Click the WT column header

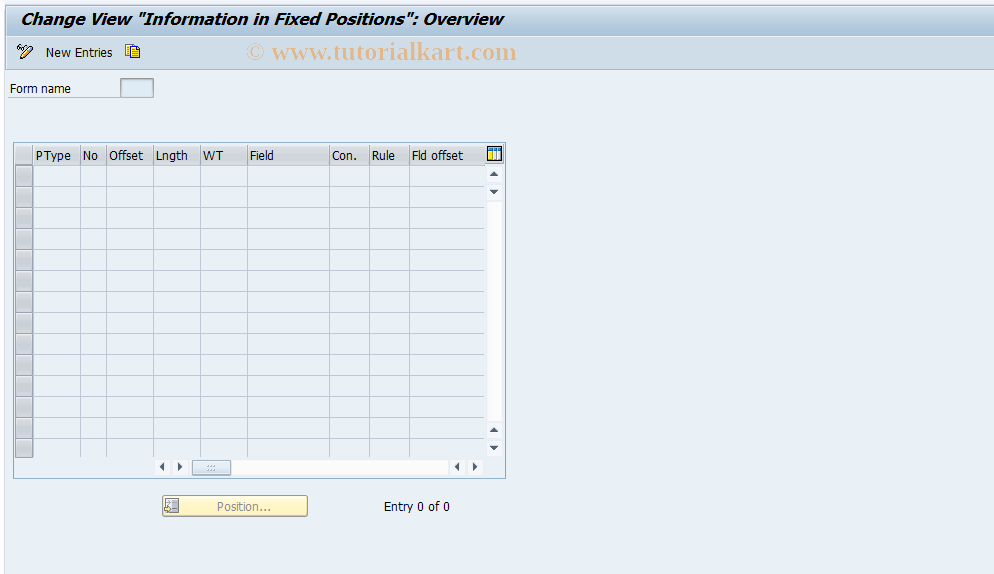[x=223, y=155]
